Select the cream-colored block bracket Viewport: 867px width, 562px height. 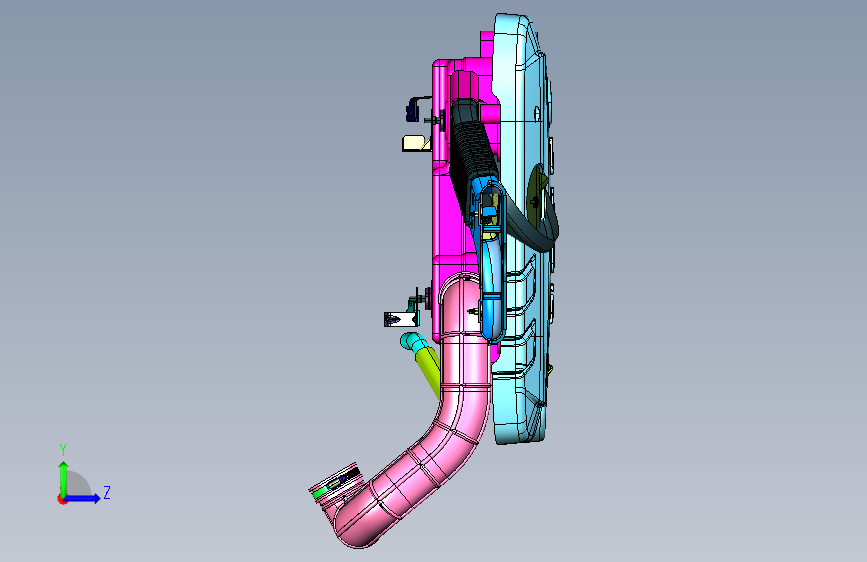416,143
